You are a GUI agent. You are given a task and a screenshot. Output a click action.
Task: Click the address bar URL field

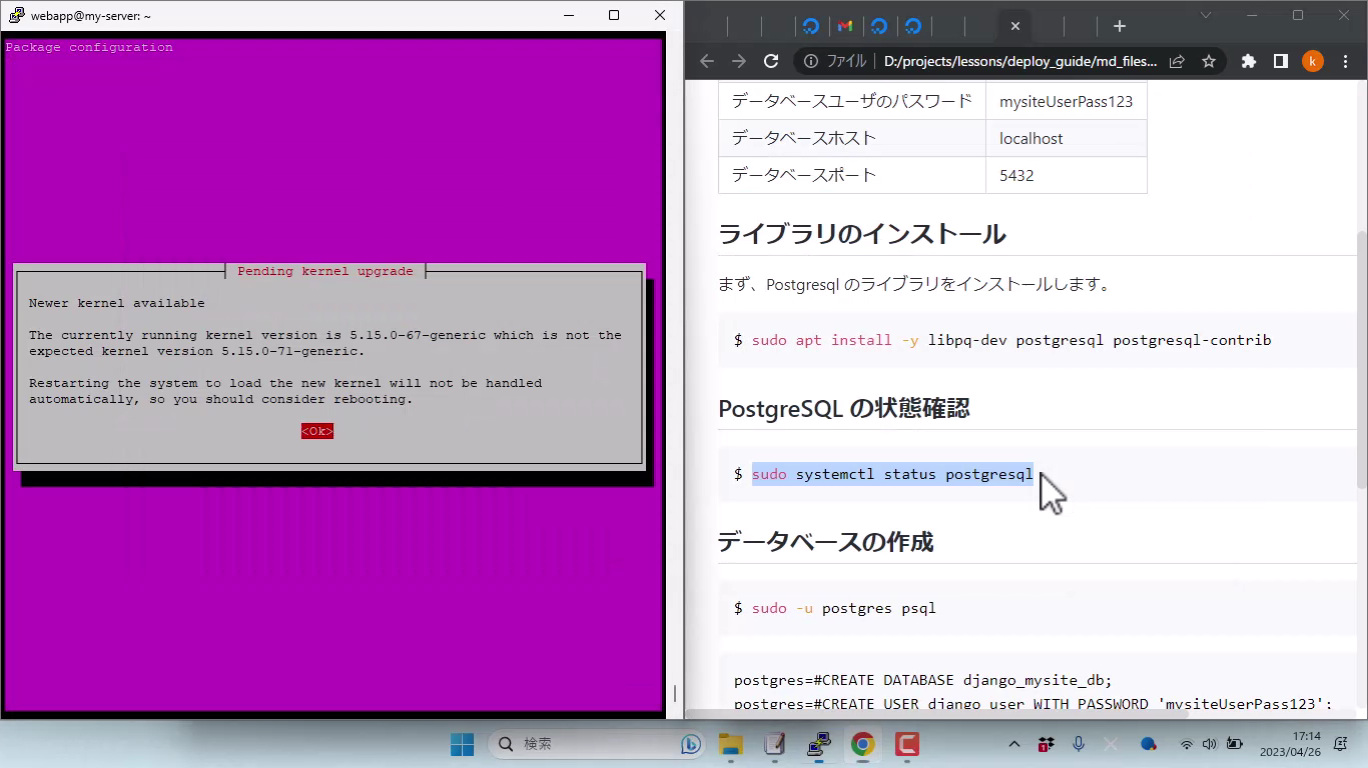pyautogui.click(x=1020, y=61)
